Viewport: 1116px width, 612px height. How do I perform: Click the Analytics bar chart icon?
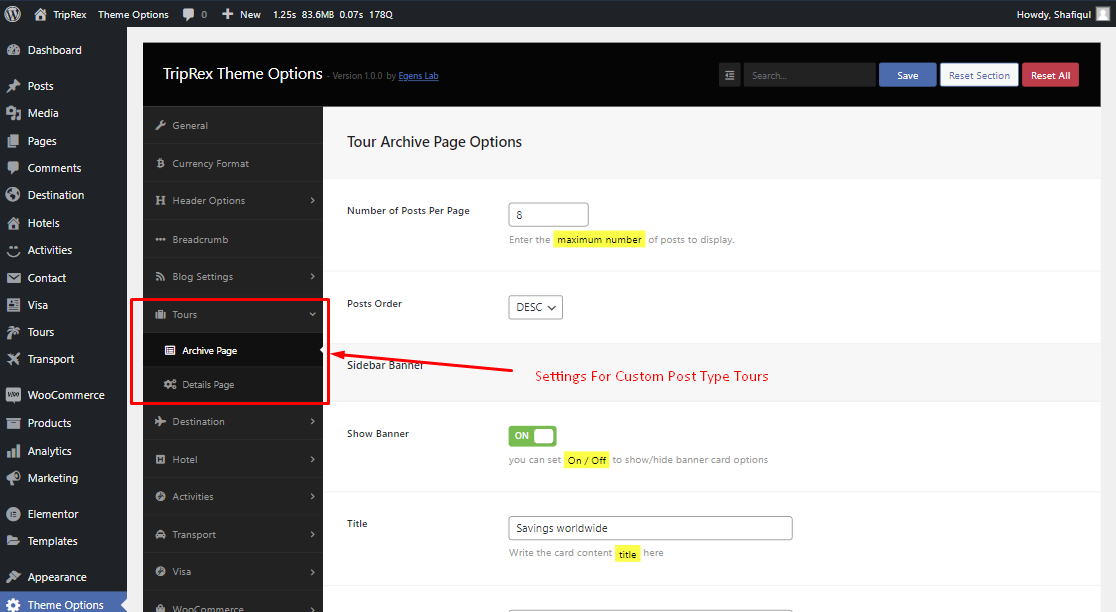(x=14, y=451)
